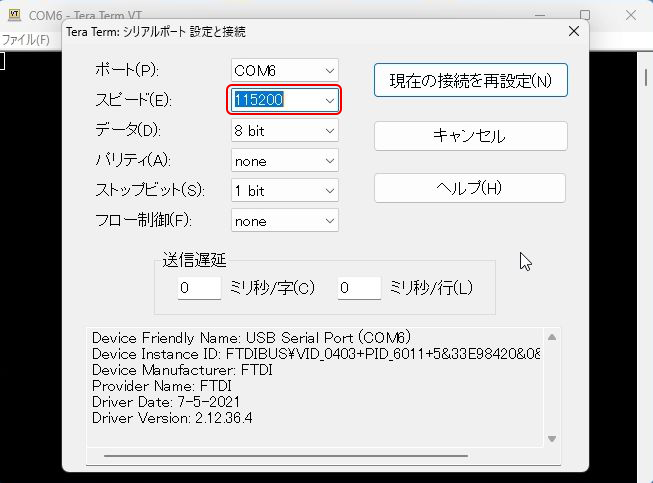Open the ファイル(F) menu
Screen dimensions: 653x483
pos(25,40)
